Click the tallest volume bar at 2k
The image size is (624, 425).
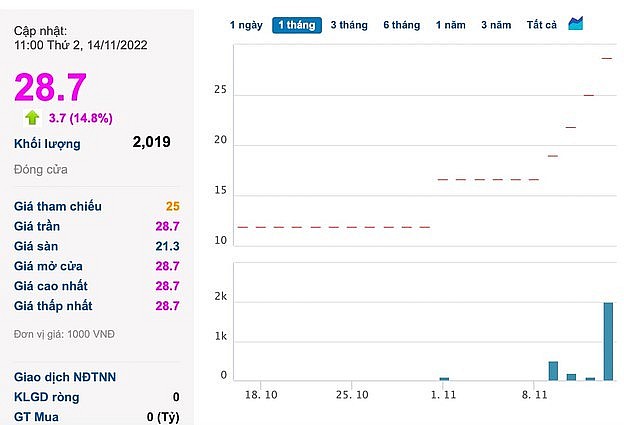pos(607,341)
